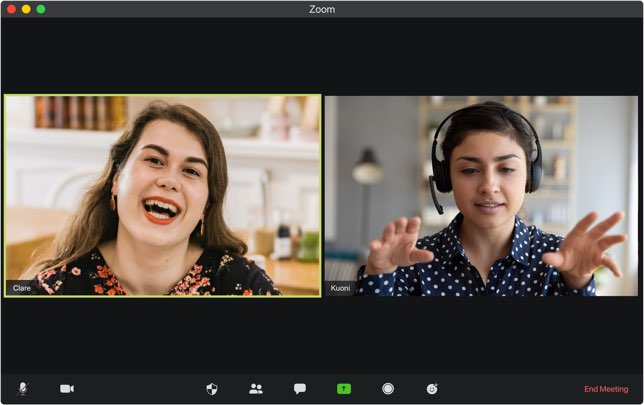Click End Meeting
Image resolution: width=644 pixels, height=405 pixels.
tap(606, 389)
